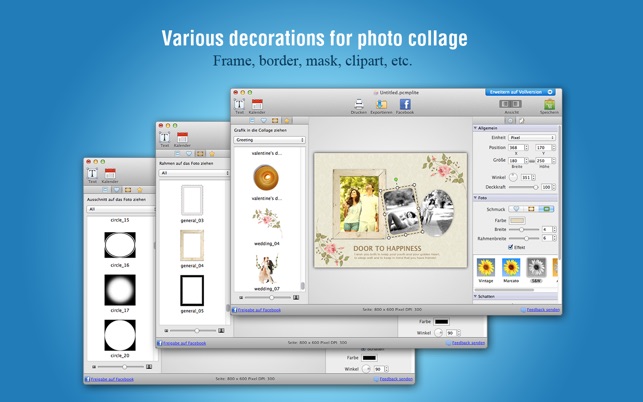This screenshot has width=643, height=402.
Task: Click the Winkel angle dial
Action: [513, 178]
